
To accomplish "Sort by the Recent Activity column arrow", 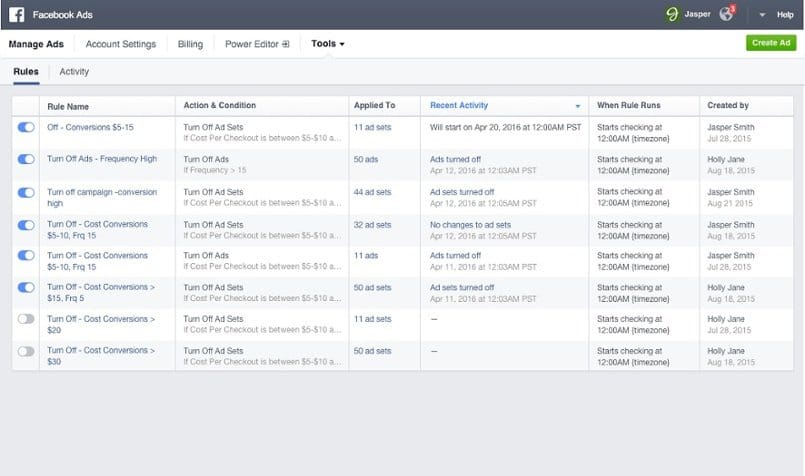I will 577,106.
